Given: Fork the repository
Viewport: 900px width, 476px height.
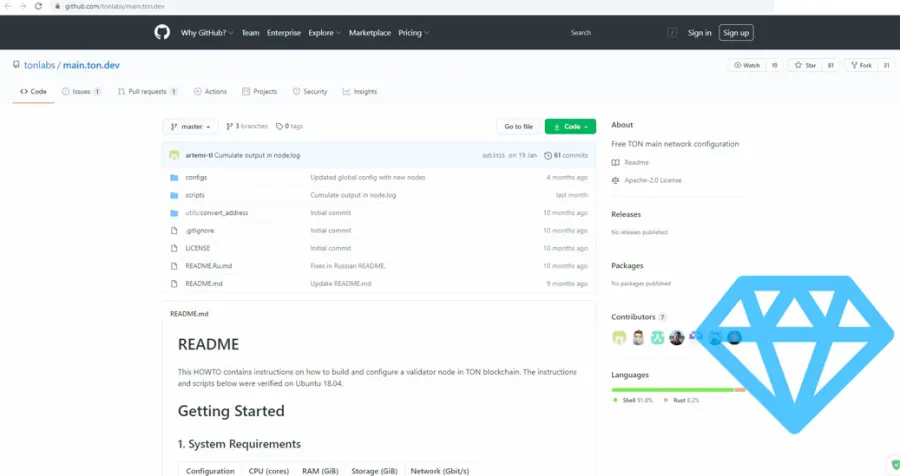Looking at the screenshot, I should tap(861, 65).
